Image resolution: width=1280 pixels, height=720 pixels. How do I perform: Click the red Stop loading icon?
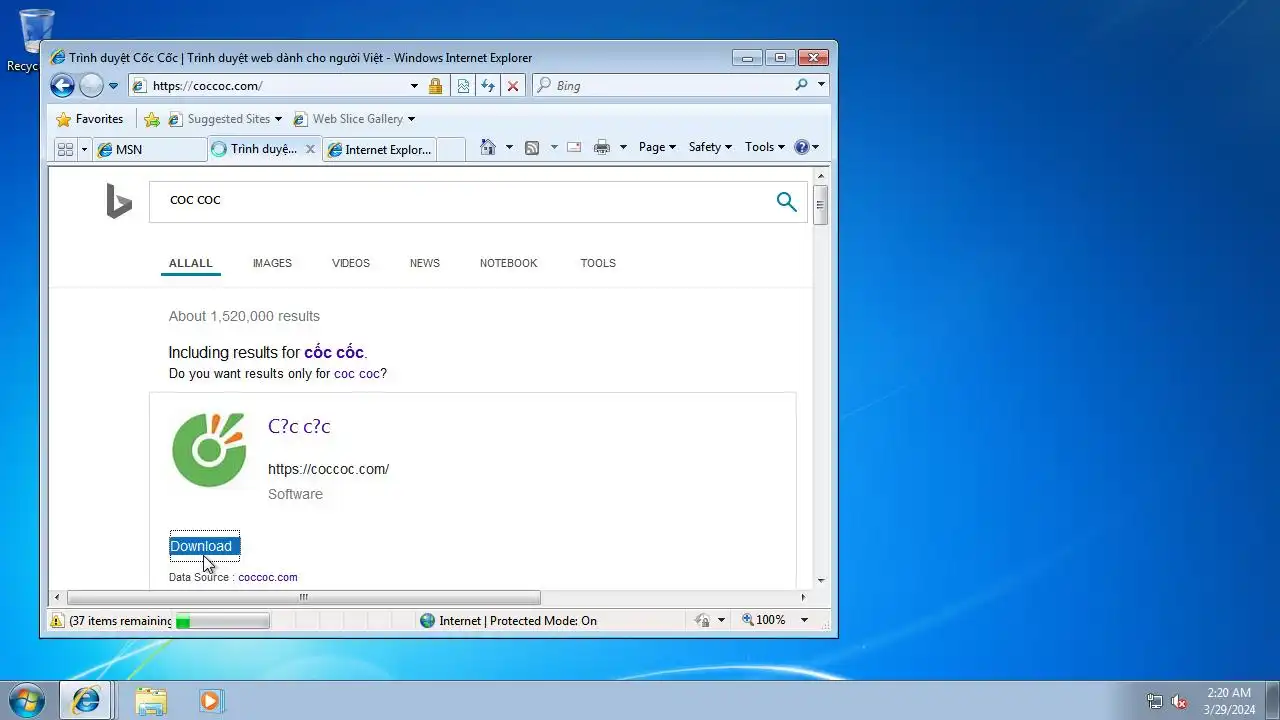coord(513,86)
